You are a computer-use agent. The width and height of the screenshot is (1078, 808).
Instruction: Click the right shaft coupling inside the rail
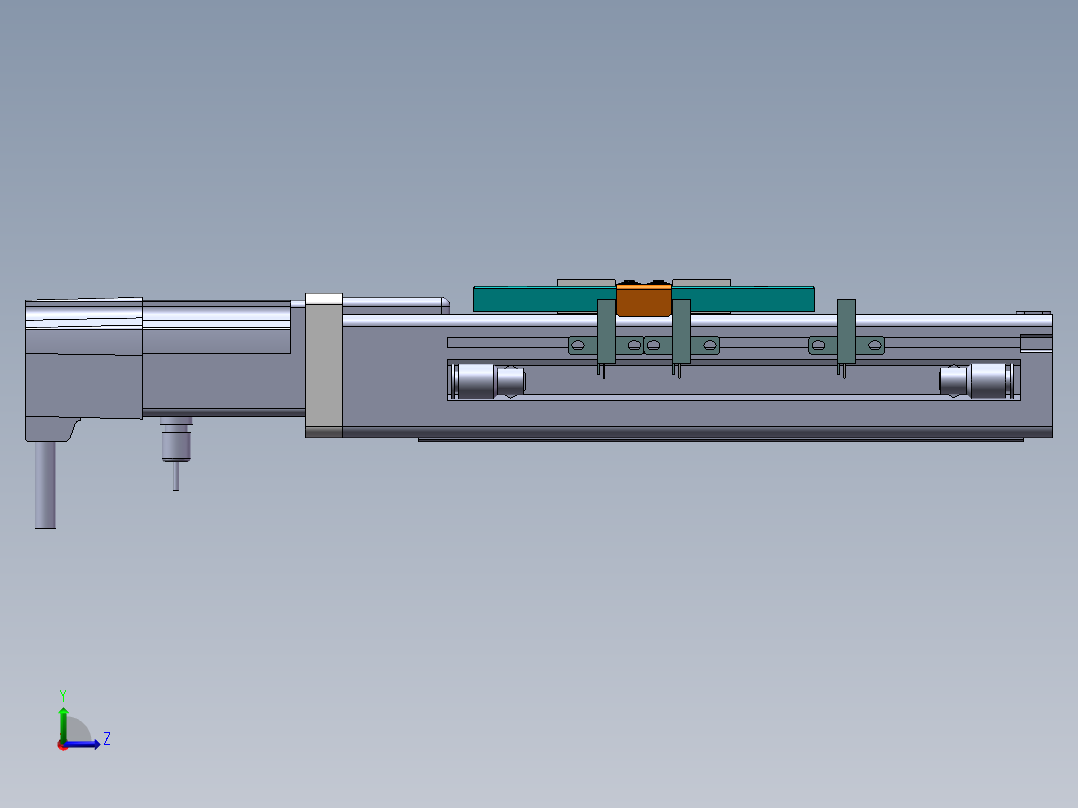[977, 380]
